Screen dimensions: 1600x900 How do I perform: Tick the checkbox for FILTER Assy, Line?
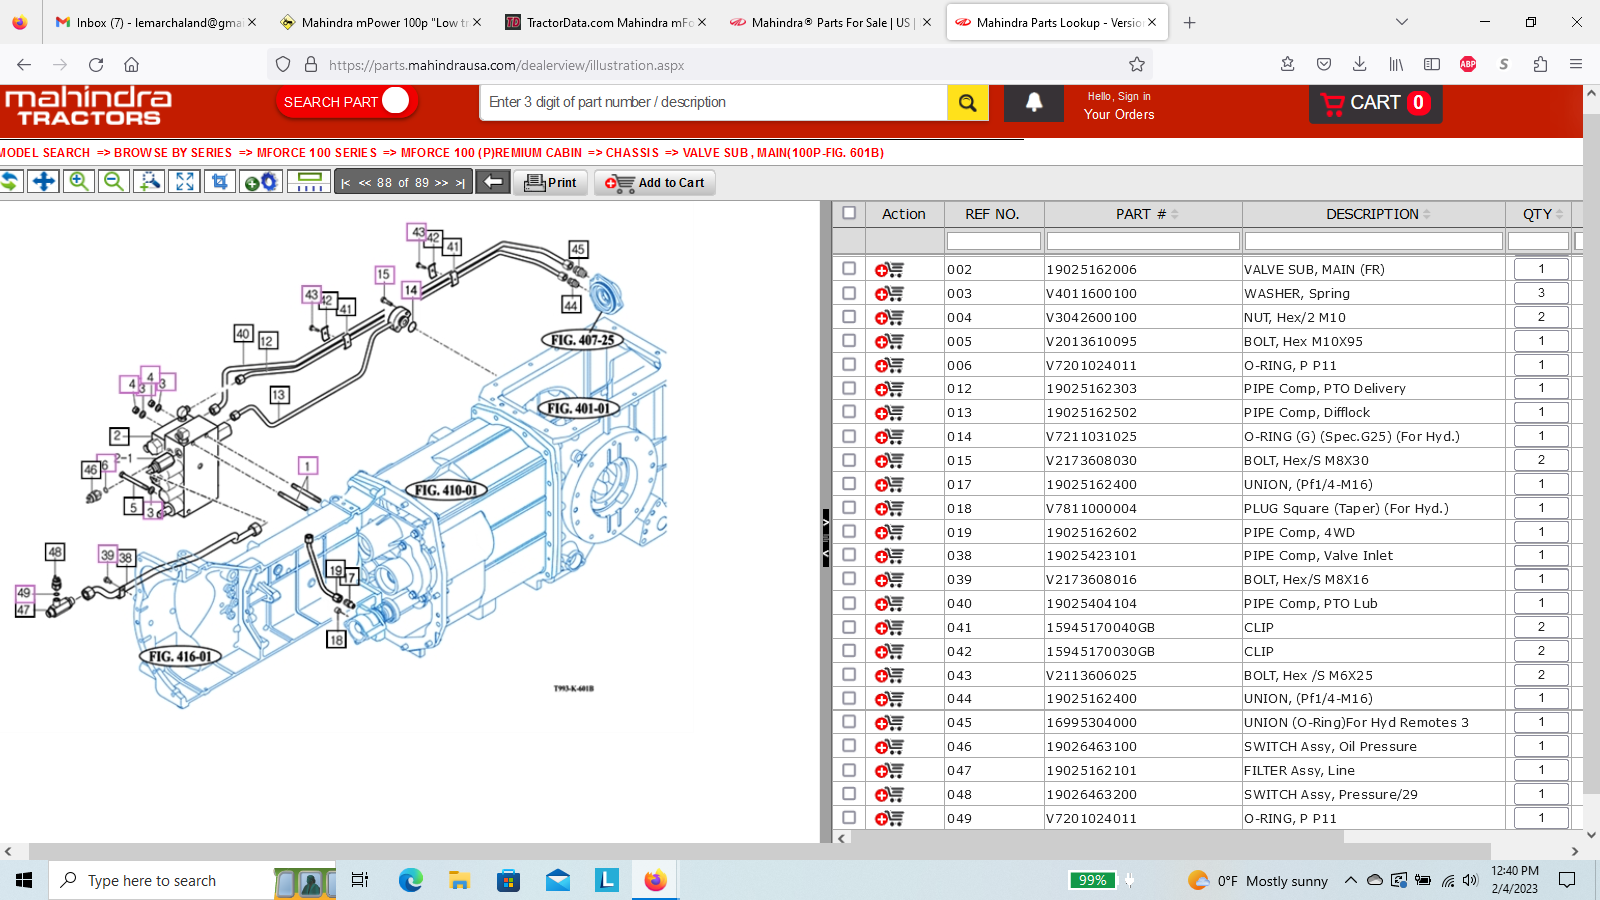(x=849, y=770)
